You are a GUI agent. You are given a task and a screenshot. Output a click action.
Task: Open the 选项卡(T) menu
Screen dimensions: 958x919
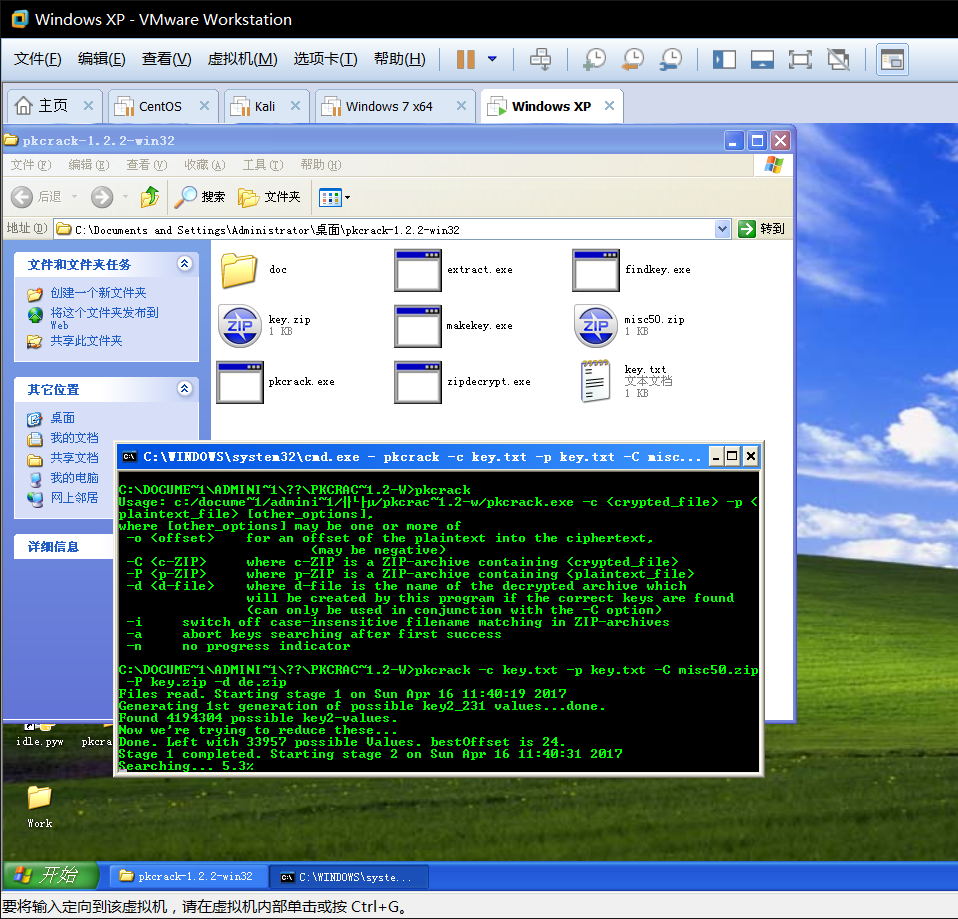click(325, 59)
